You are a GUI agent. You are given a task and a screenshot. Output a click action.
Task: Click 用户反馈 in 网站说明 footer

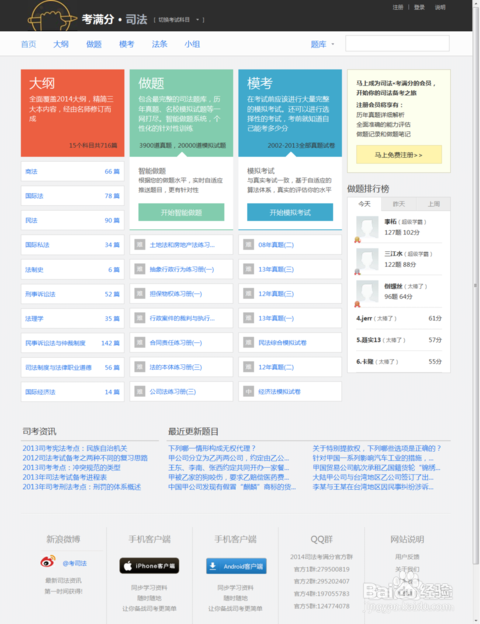click(x=407, y=556)
